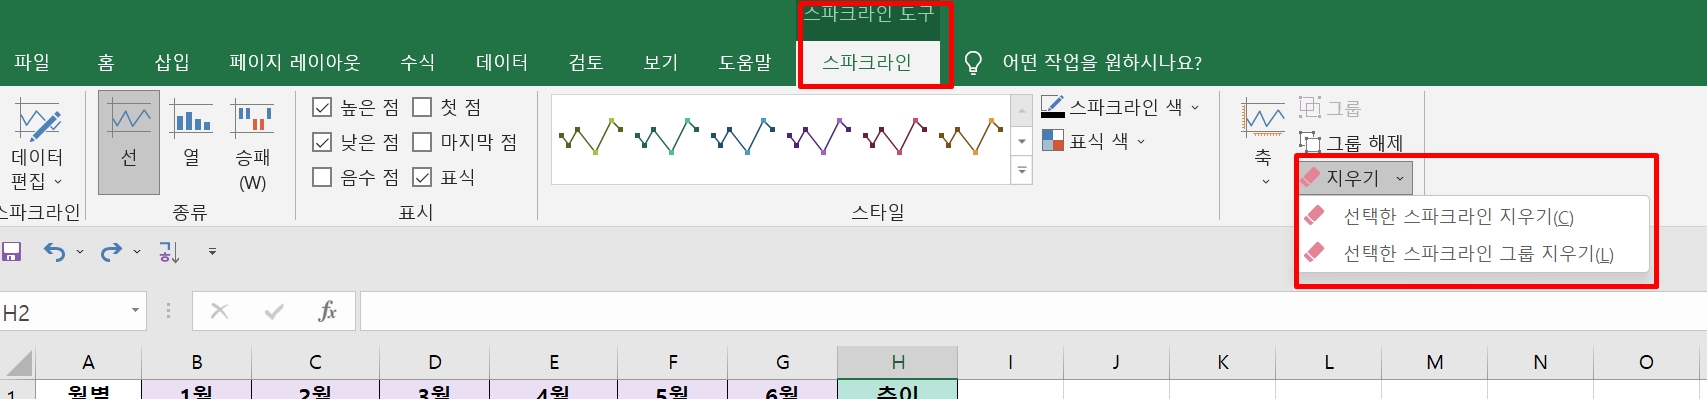This screenshot has width=1707, height=399.
Task: Click the formula bar confirm checkmark icon
Action: pyautogui.click(x=274, y=312)
